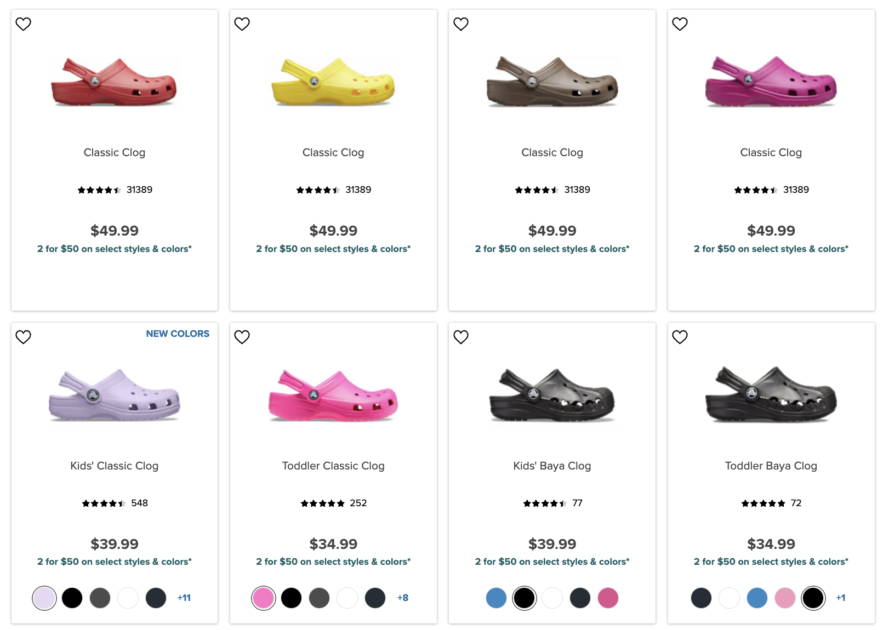
Task: Select the white swatch on Toddler Baya Clog
Action: pyautogui.click(x=728, y=597)
